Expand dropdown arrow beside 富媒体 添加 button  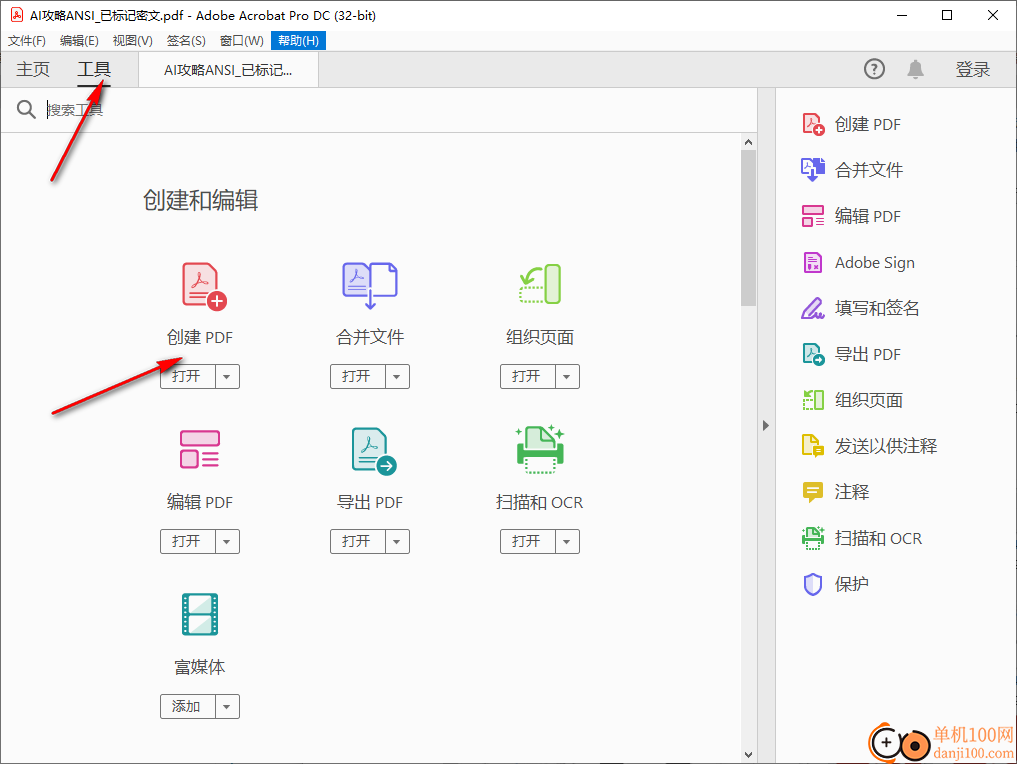click(x=227, y=706)
